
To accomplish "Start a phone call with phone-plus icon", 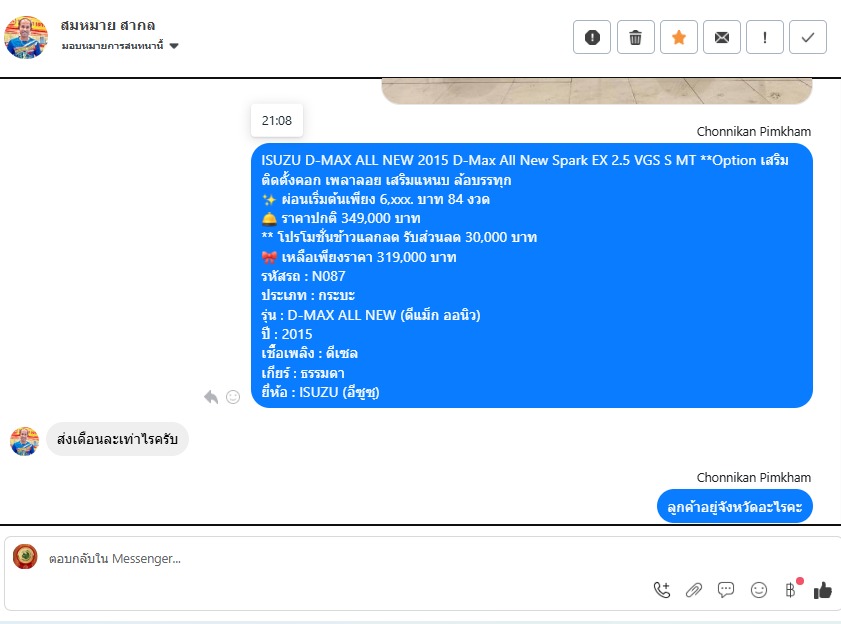I will tap(662, 590).
